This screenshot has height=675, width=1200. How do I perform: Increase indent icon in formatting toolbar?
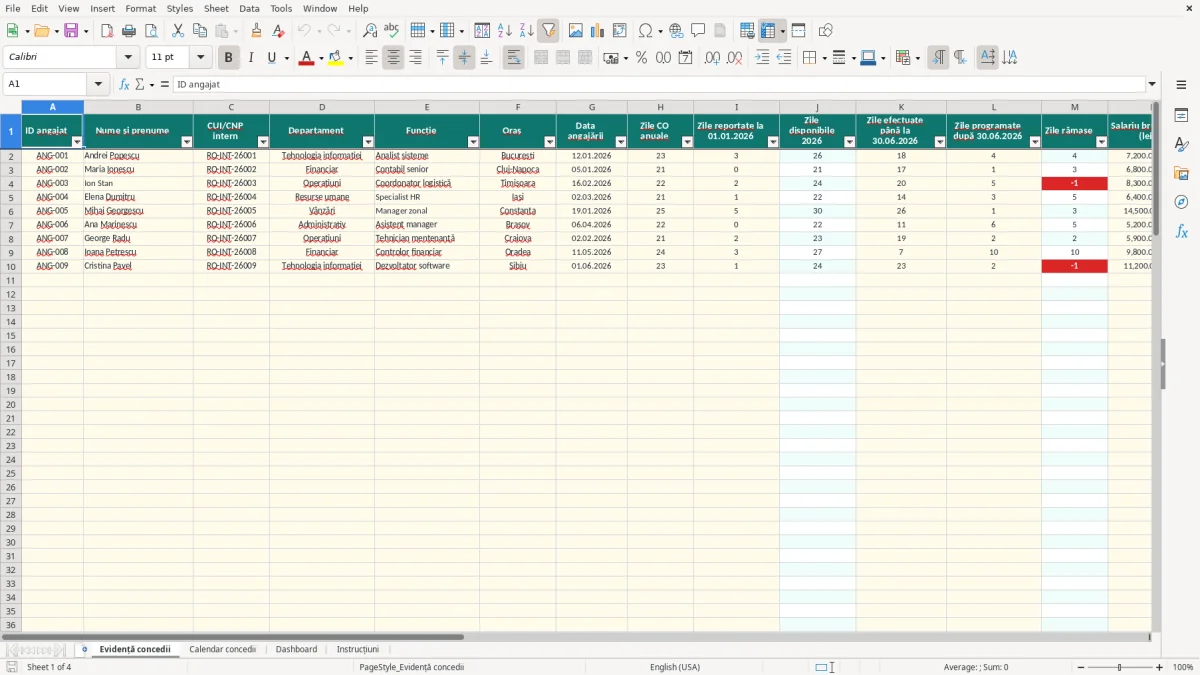coord(762,58)
